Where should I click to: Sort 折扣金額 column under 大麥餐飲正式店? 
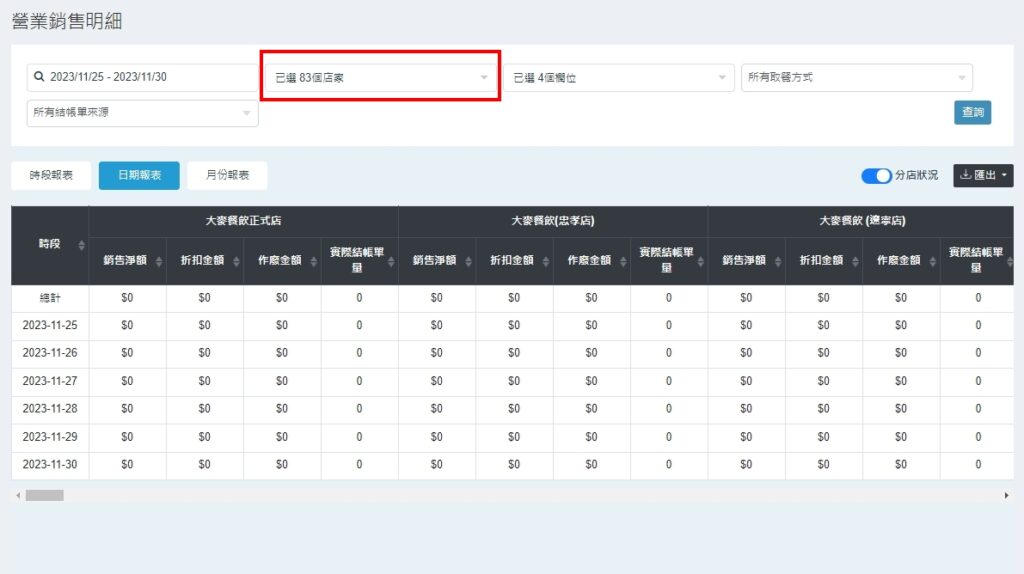point(235,260)
